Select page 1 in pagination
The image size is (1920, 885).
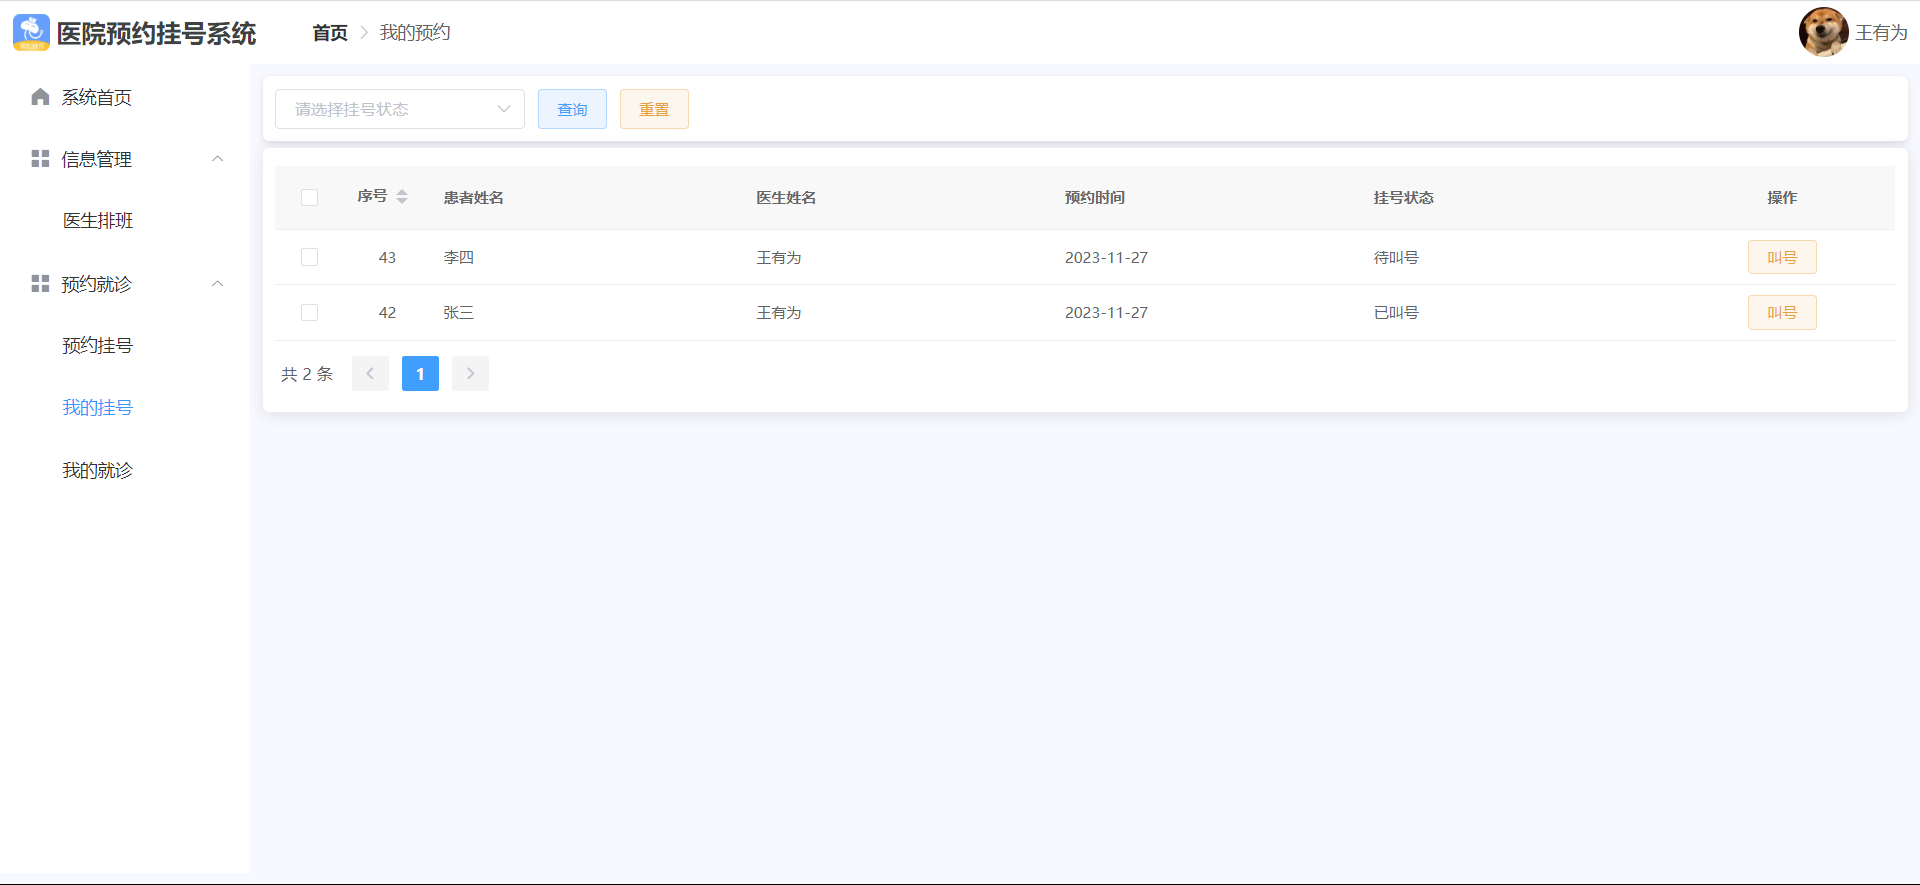[420, 374]
